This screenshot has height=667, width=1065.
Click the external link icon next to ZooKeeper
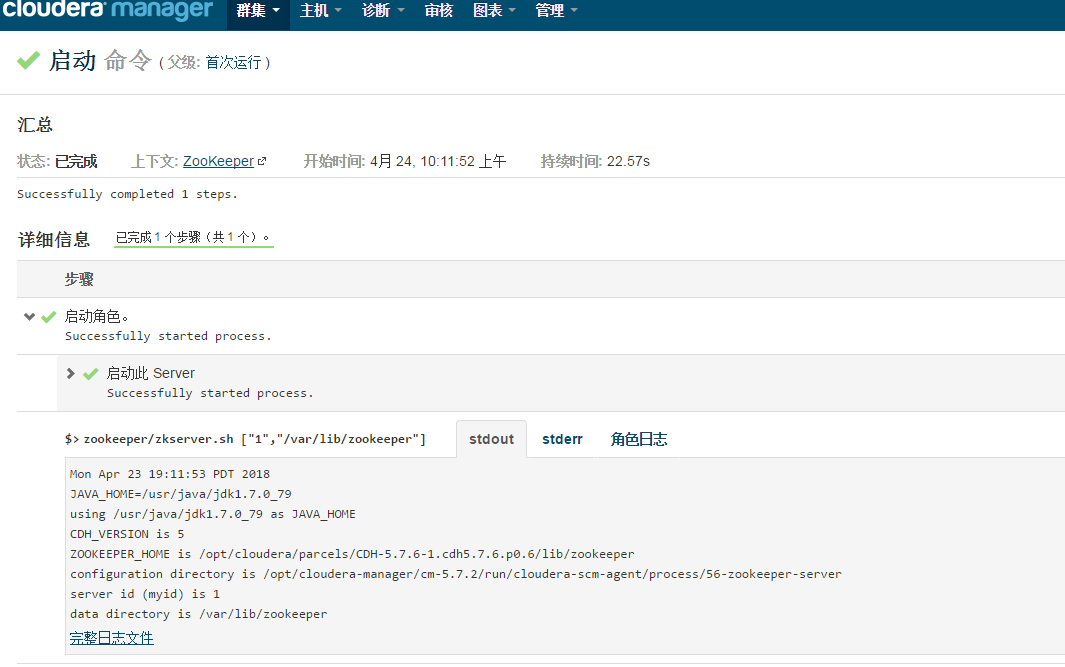262,162
